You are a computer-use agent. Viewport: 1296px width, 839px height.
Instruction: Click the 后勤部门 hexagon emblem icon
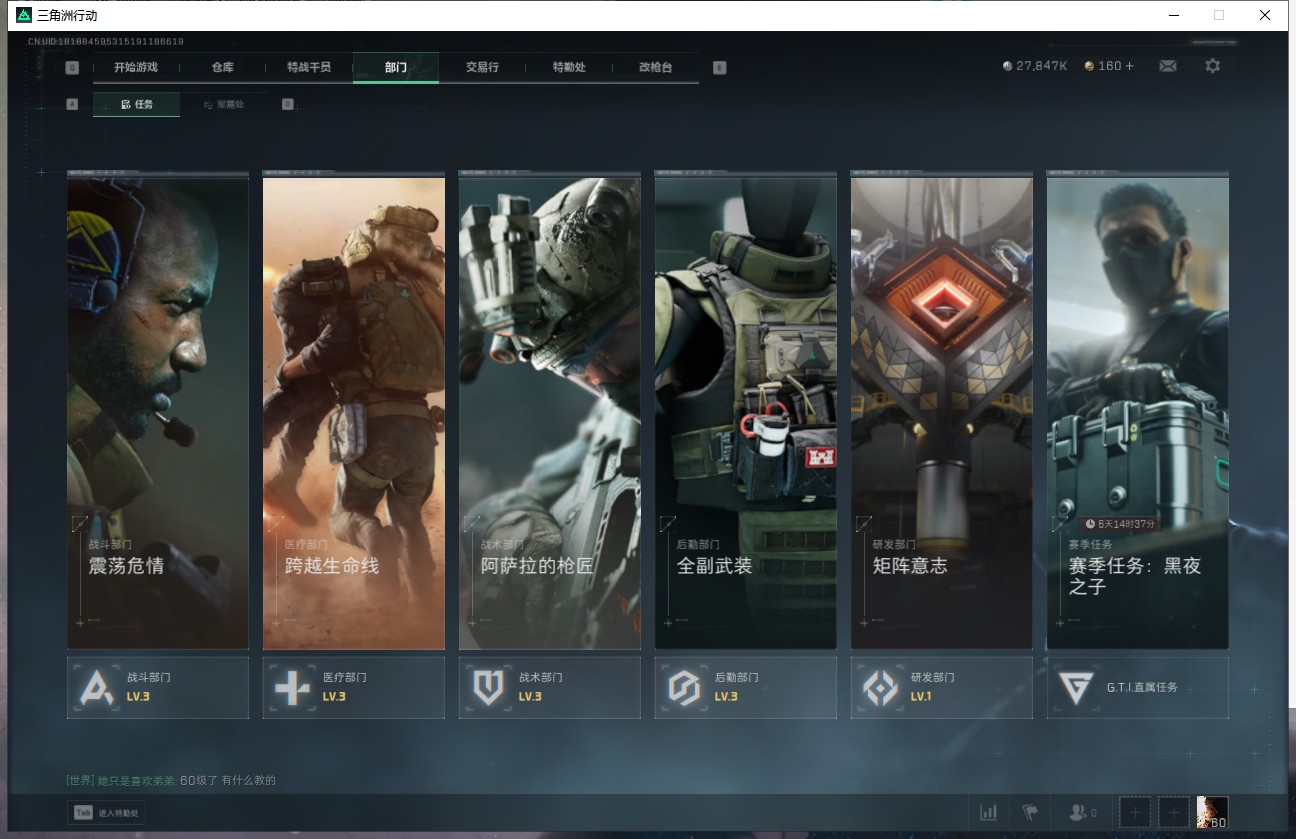685,688
